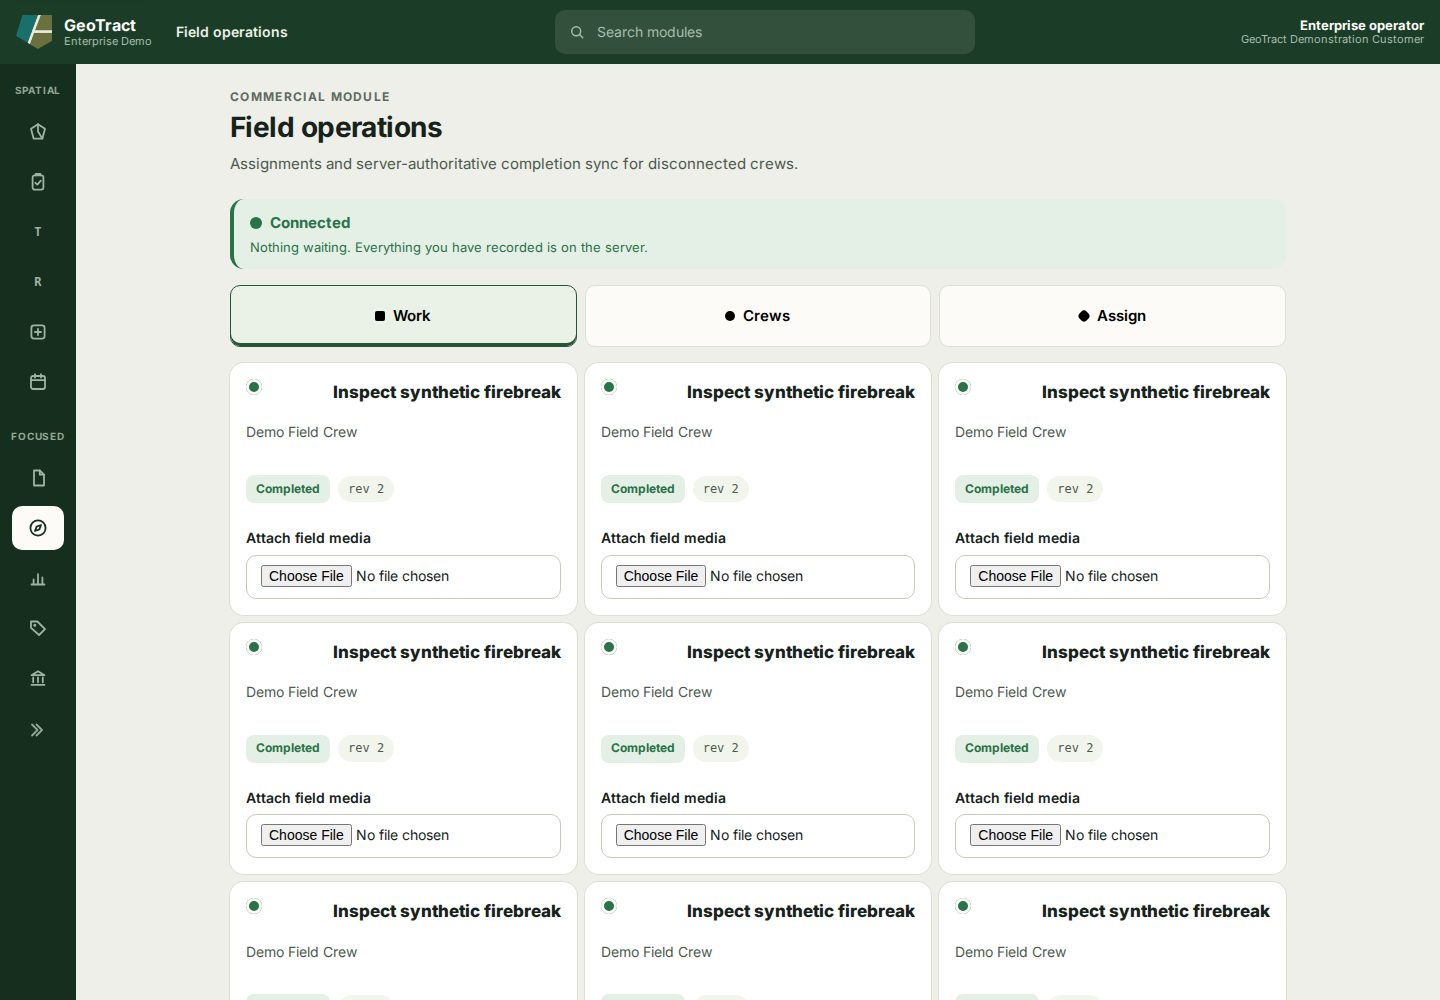1440x1000 pixels.
Task: Click Completed badge in top-middle card
Action: [643, 489]
